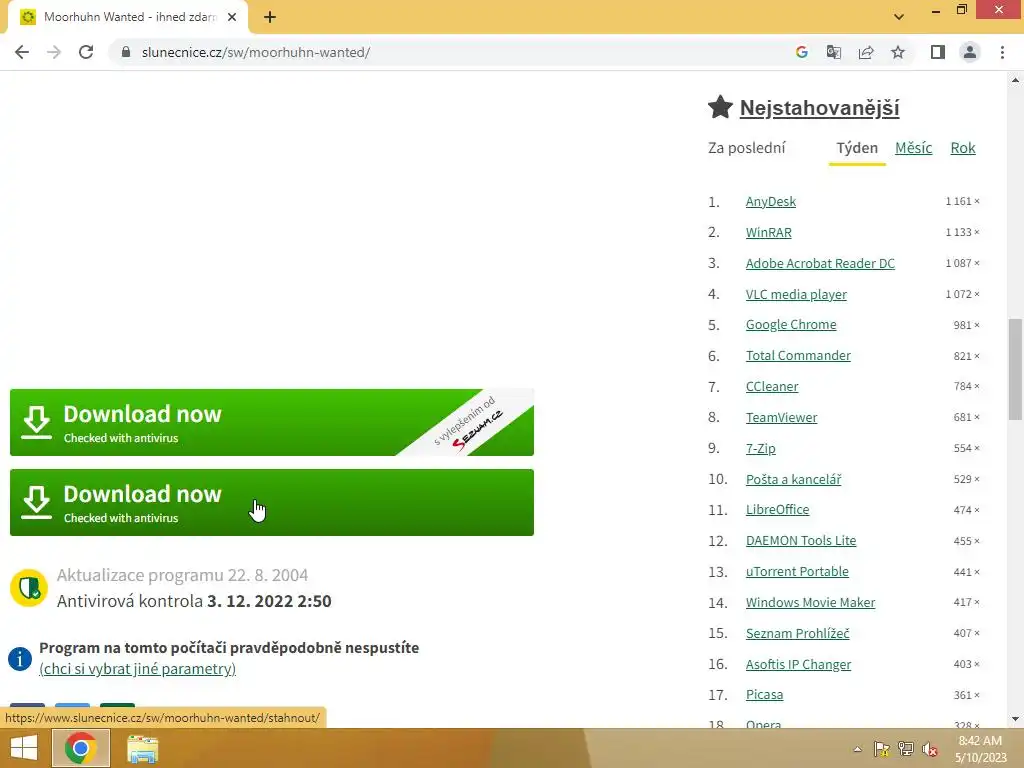Open the uTorrent Portable link

click(797, 571)
